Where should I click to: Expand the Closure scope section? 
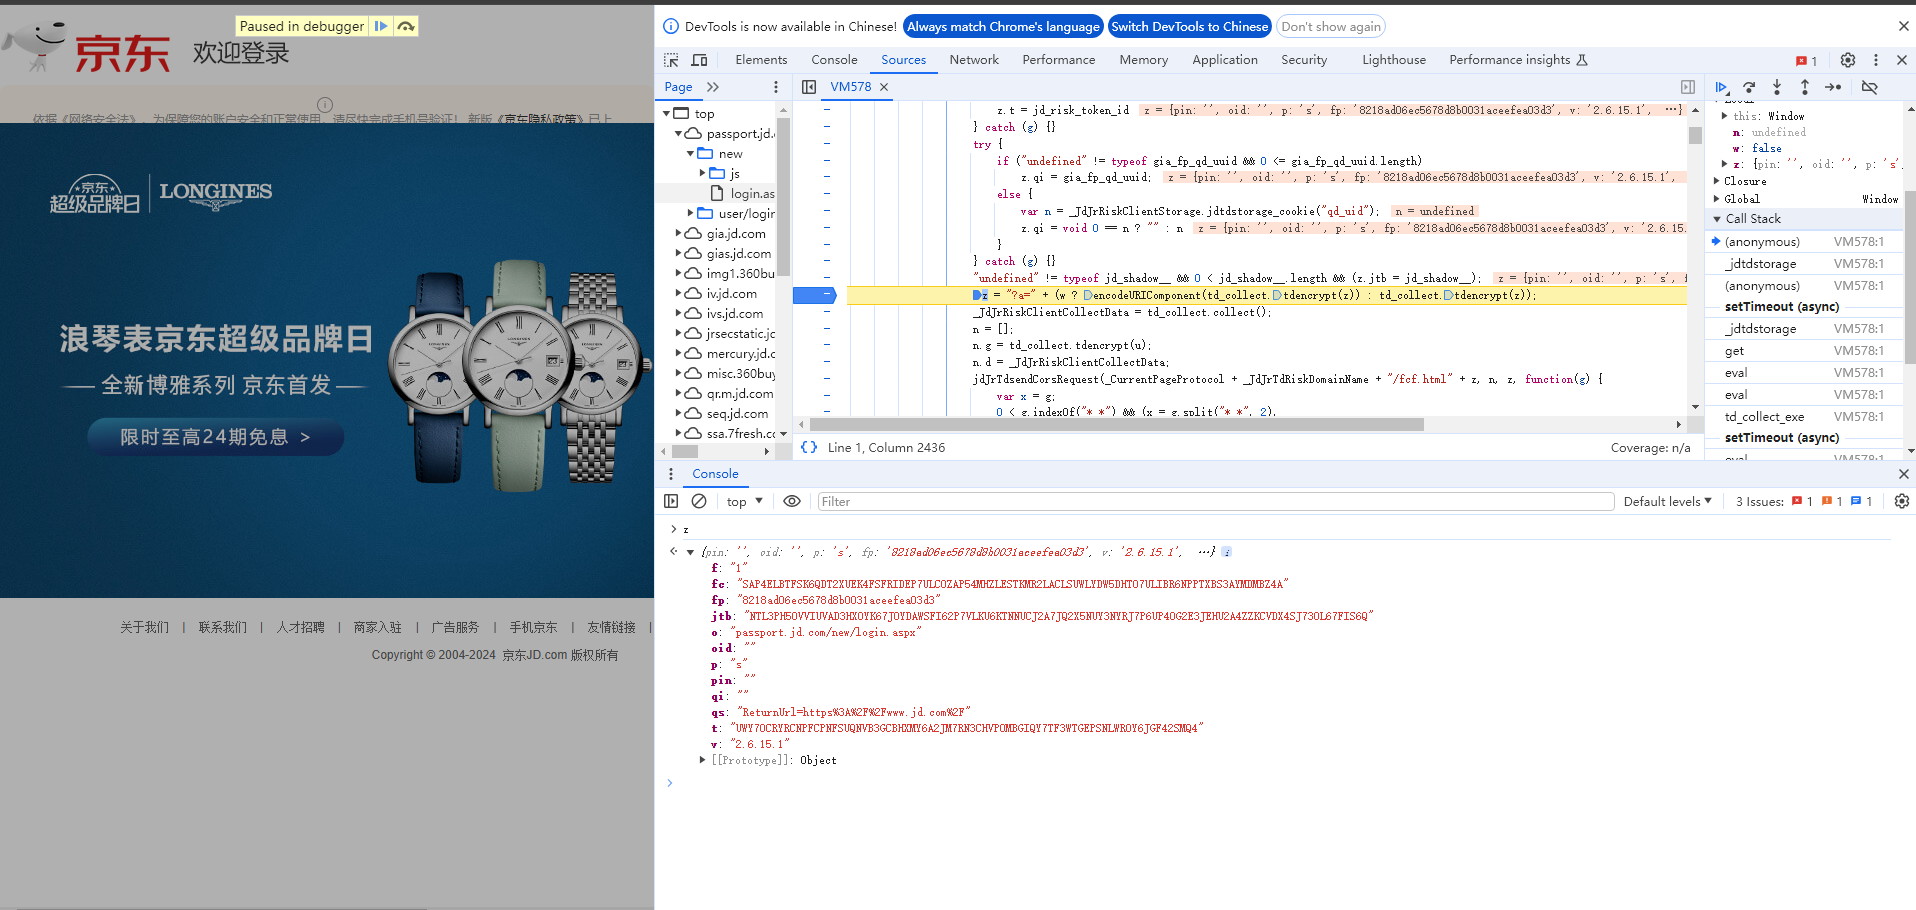(x=1717, y=182)
